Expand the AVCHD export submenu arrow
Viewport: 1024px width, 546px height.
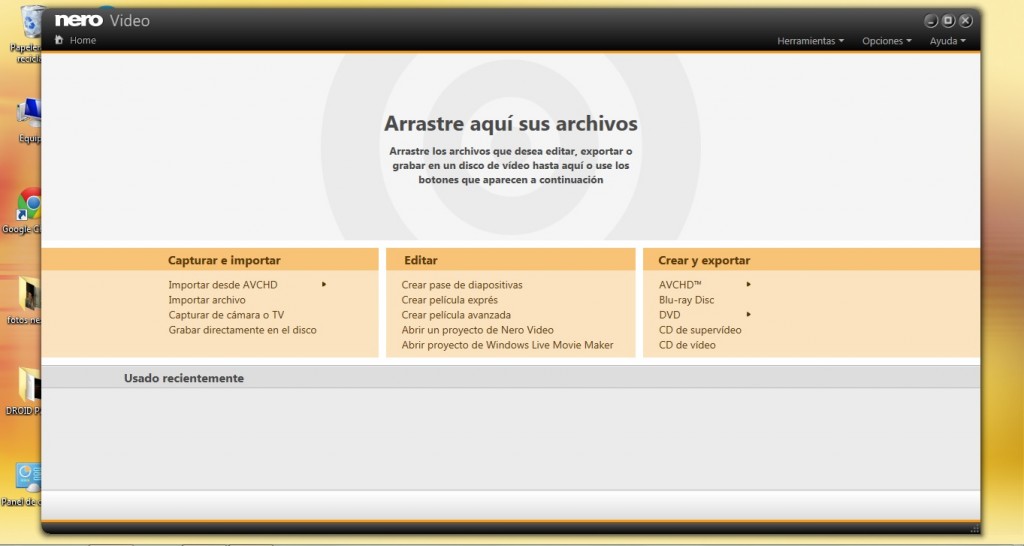tap(749, 284)
